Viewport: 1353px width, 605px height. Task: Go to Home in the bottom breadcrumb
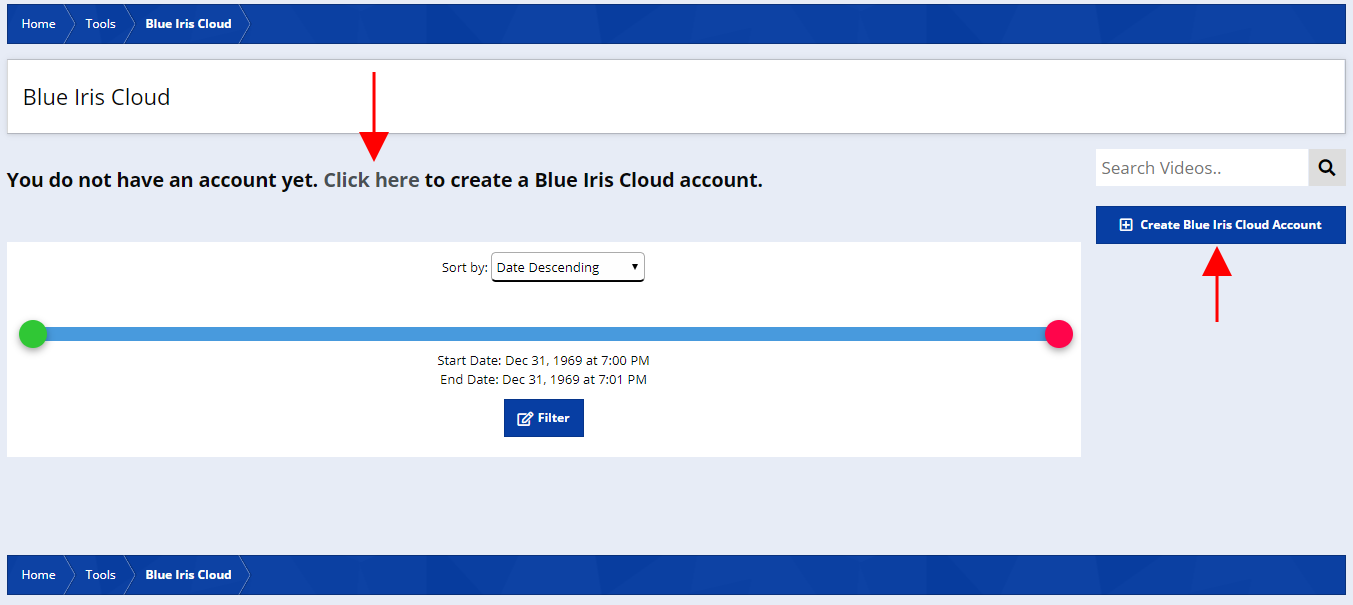coord(38,575)
